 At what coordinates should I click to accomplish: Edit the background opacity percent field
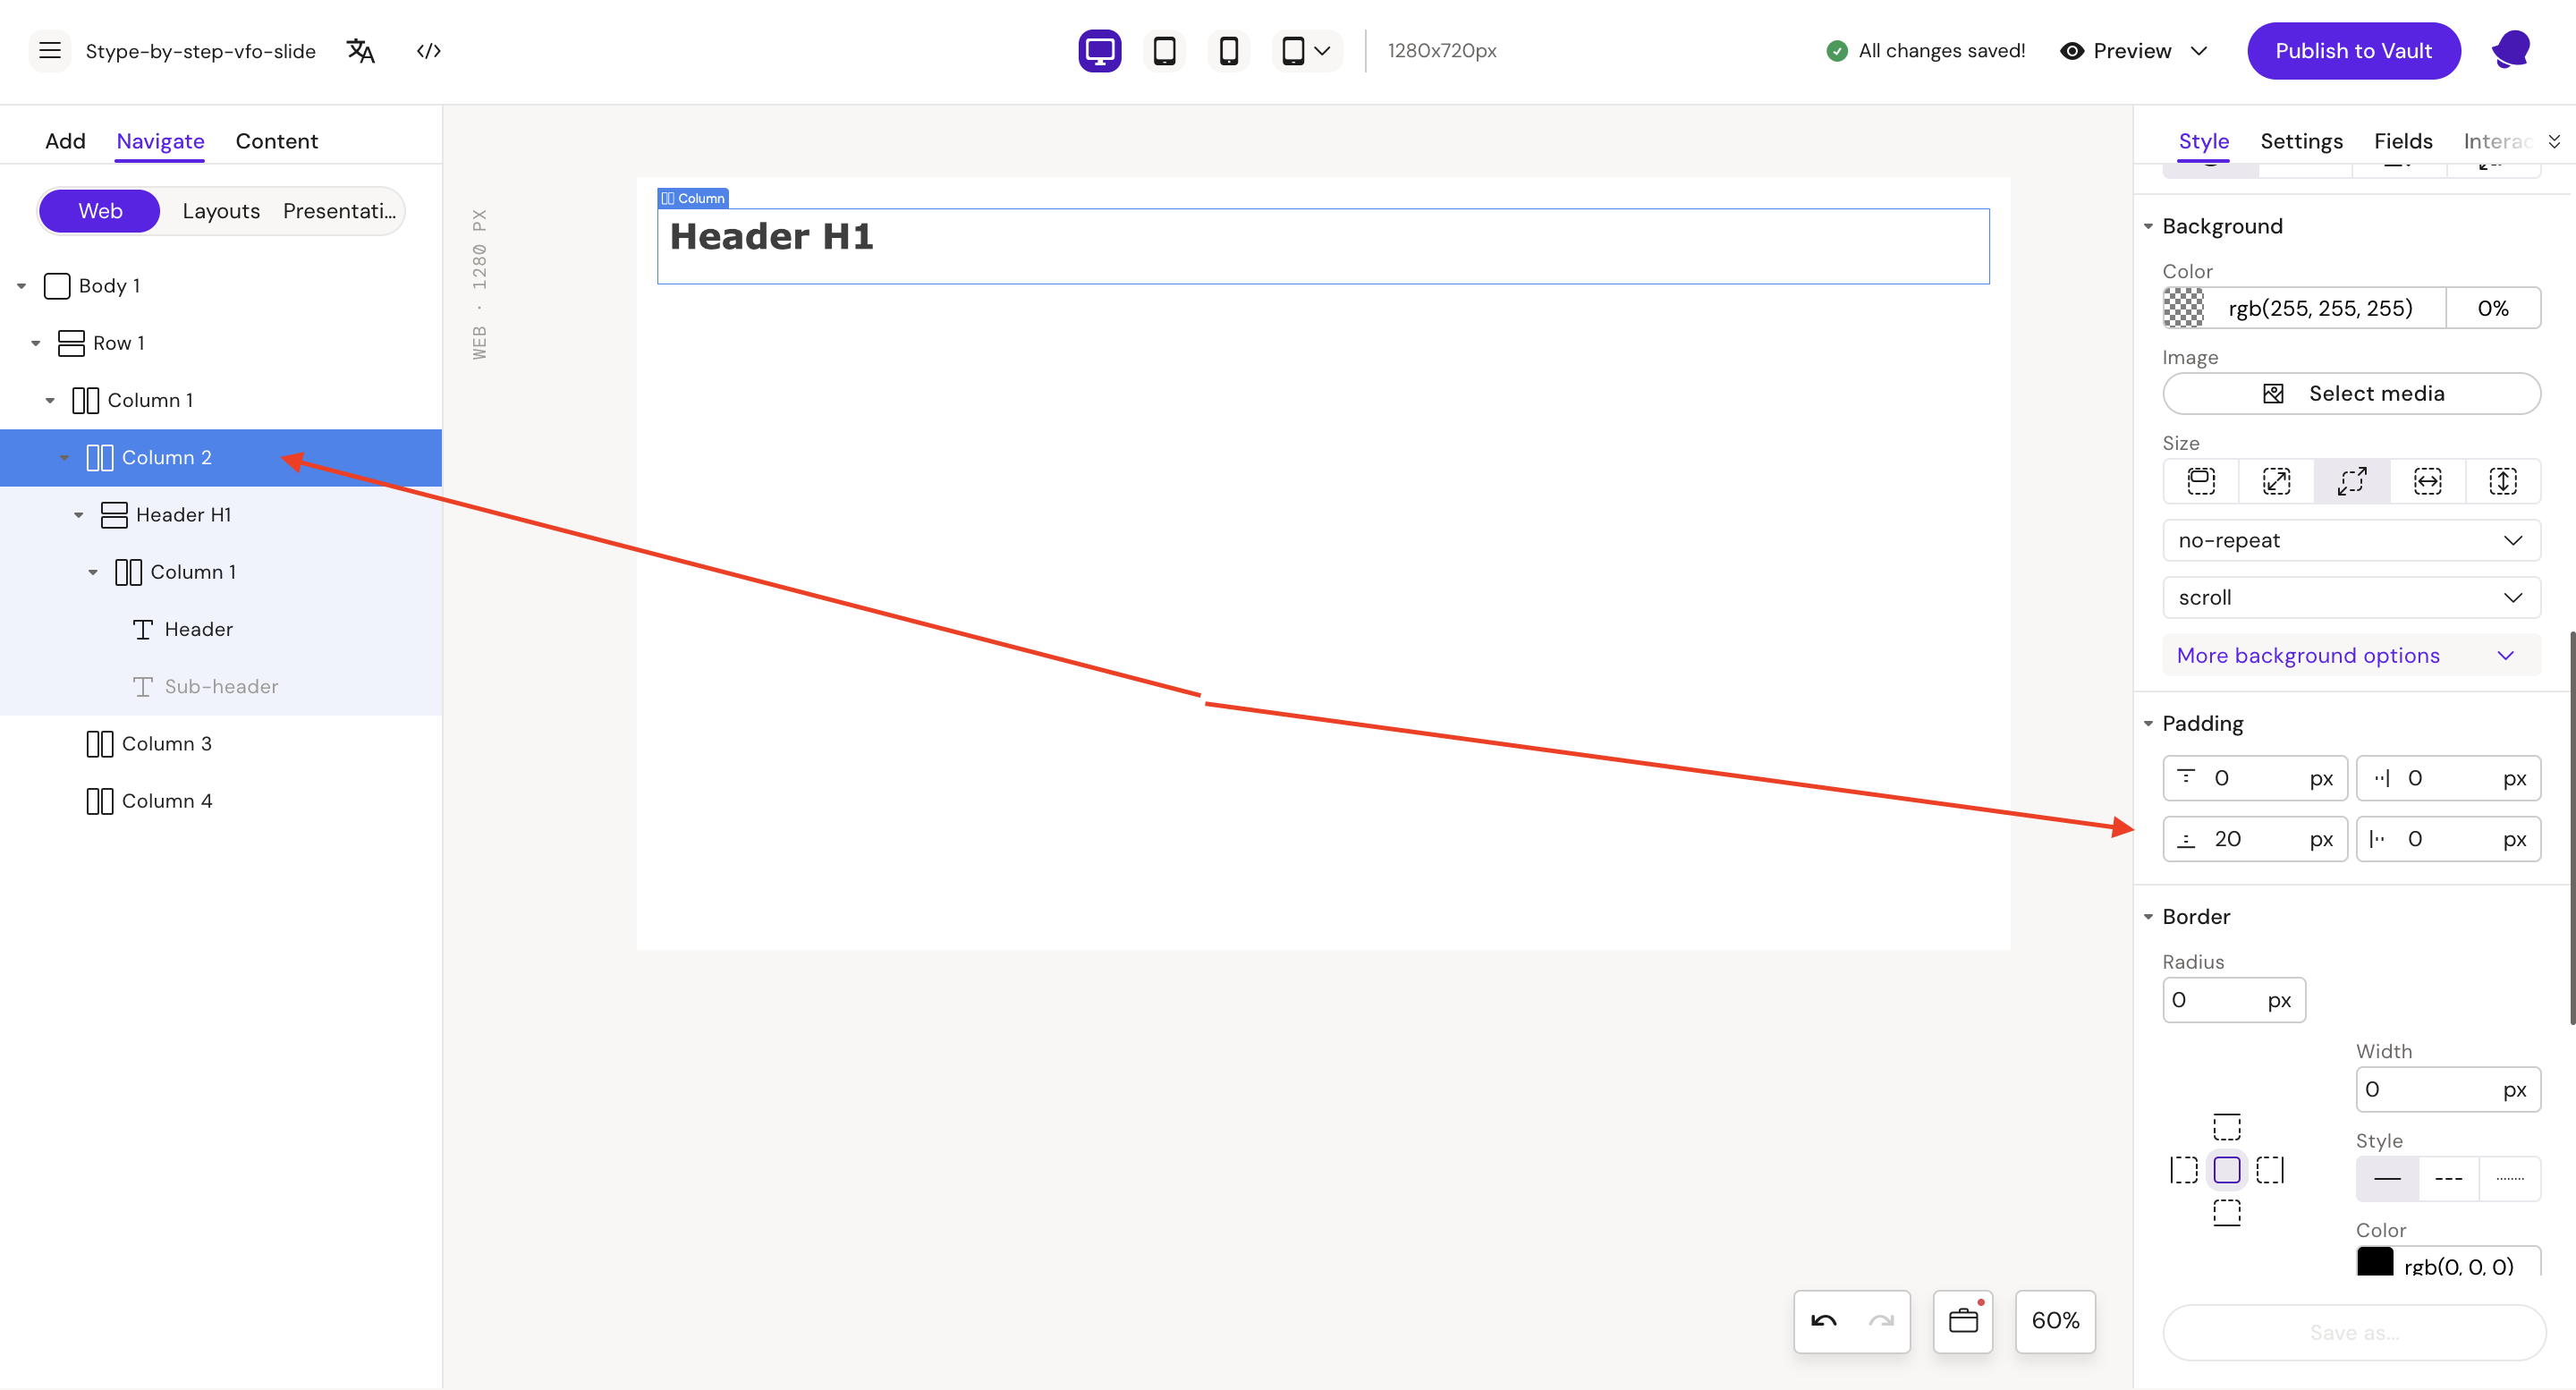[x=2492, y=308]
